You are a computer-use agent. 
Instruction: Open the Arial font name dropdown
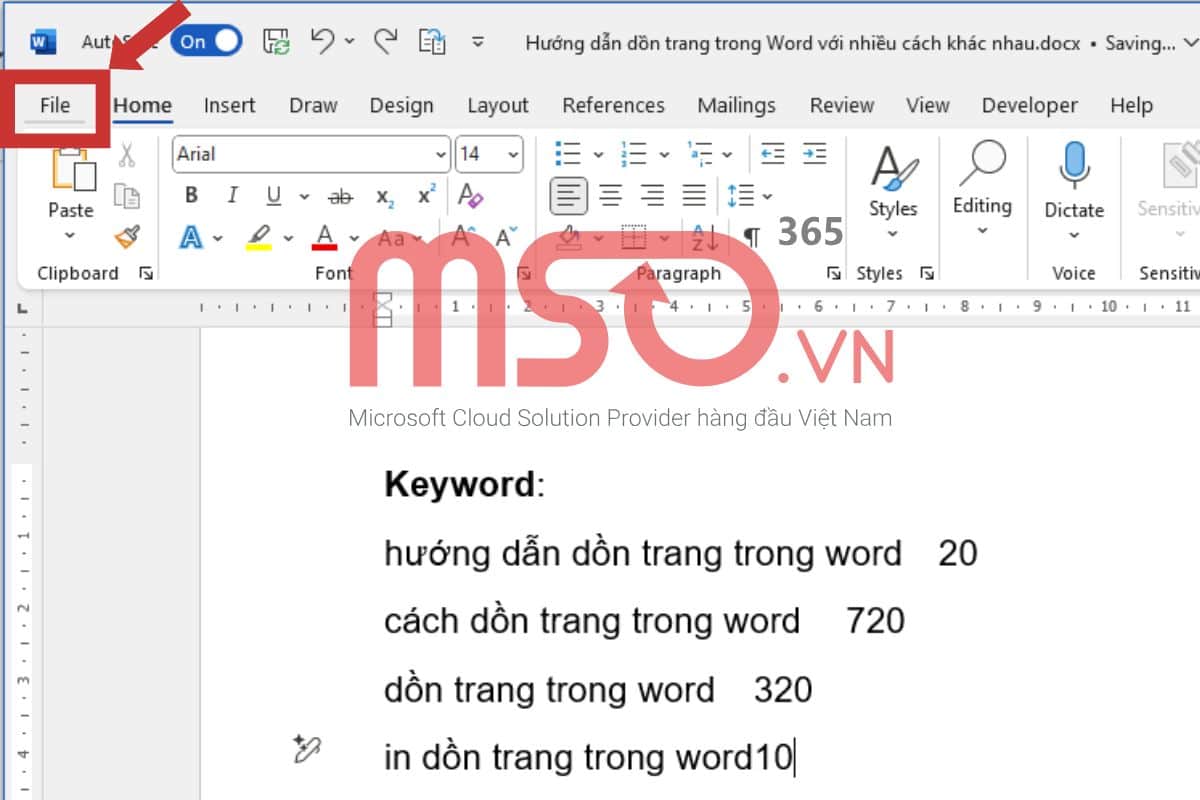[440, 155]
